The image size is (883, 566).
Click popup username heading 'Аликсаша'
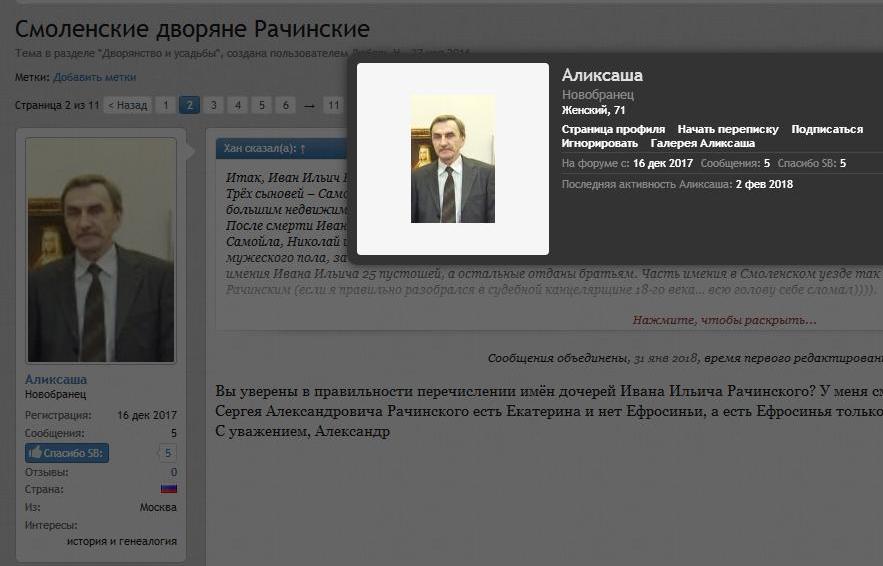(602, 75)
